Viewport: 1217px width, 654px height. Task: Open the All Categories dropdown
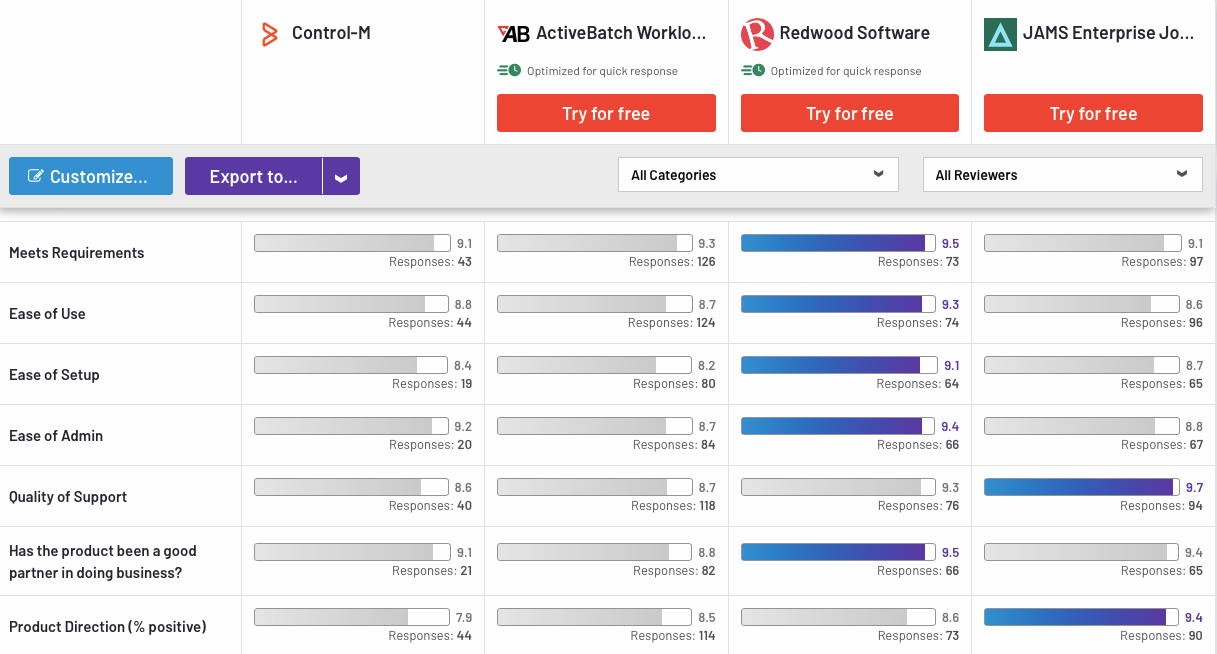pos(757,174)
